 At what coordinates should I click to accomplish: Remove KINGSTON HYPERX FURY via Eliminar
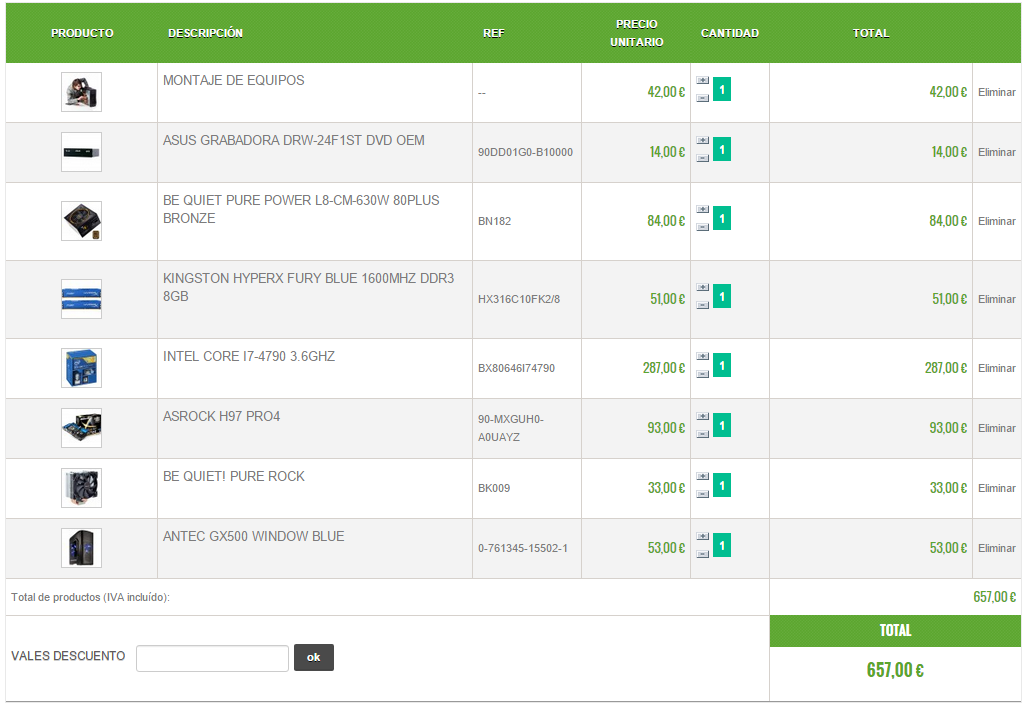click(997, 299)
